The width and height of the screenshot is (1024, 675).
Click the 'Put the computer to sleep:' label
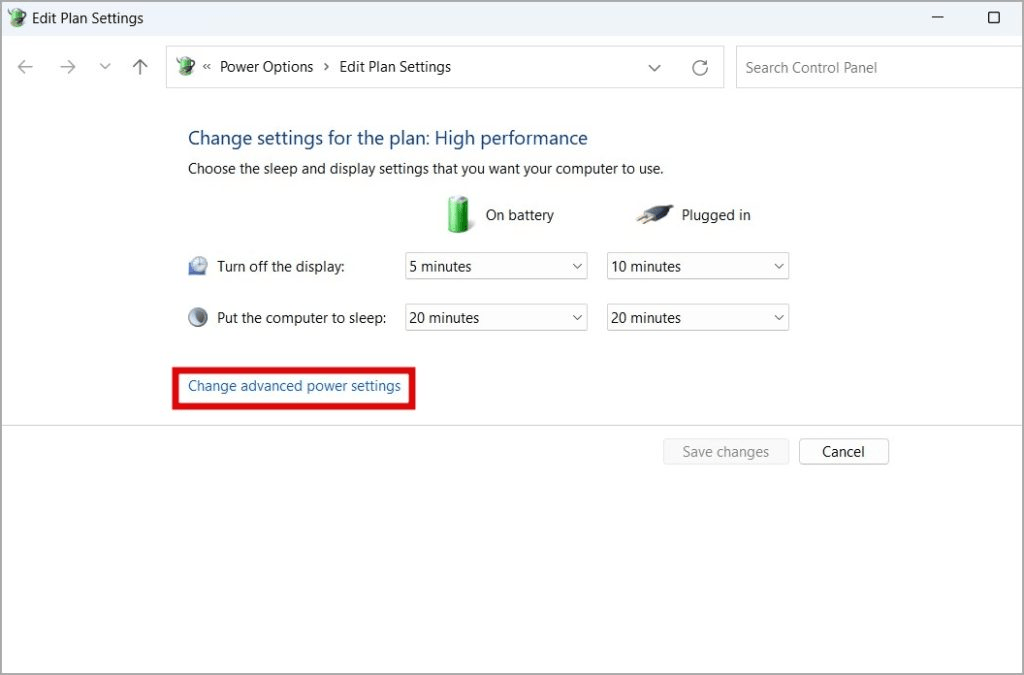(302, 318)
